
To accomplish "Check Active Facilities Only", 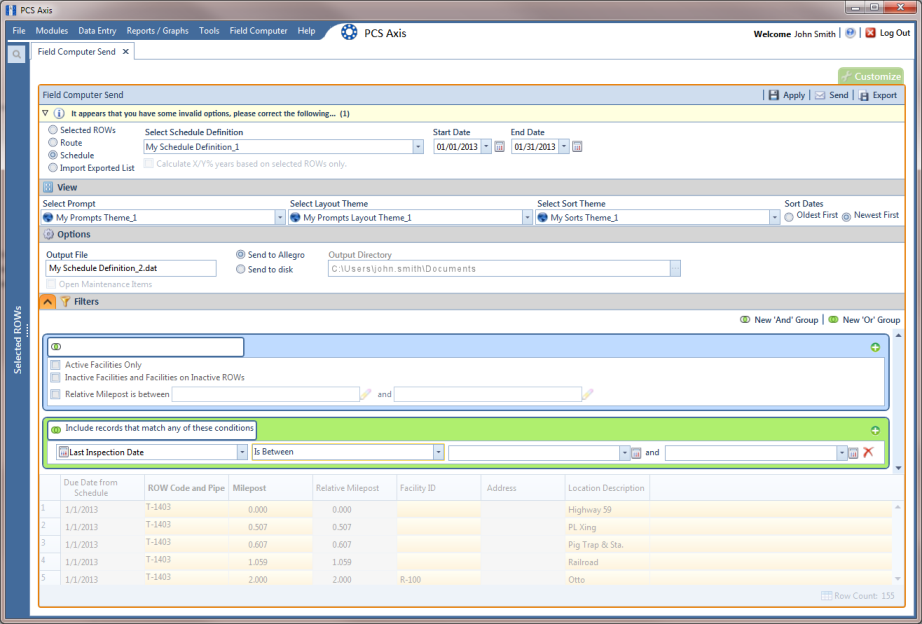I will 55,365.
